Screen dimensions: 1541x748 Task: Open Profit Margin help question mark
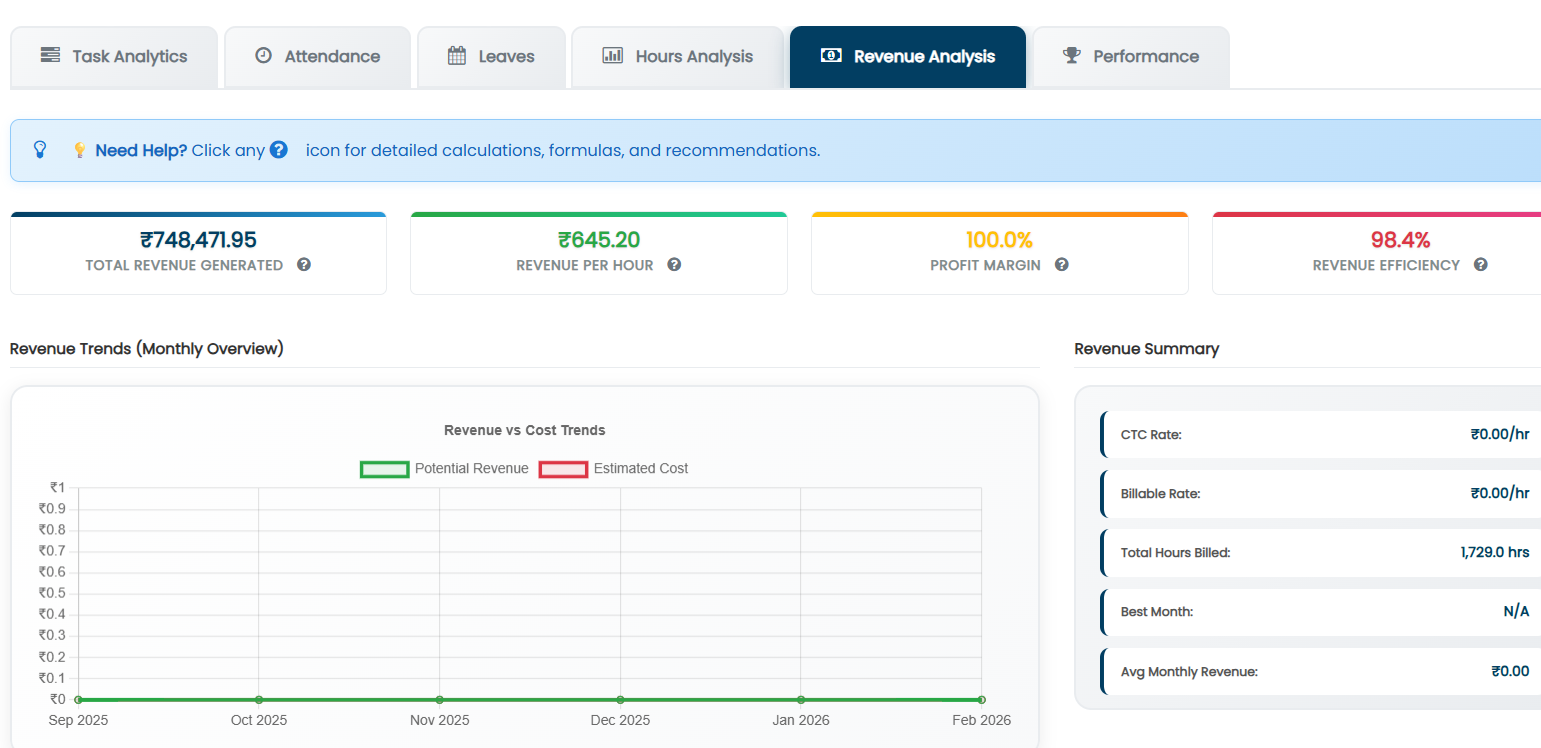pos(1062,265)
